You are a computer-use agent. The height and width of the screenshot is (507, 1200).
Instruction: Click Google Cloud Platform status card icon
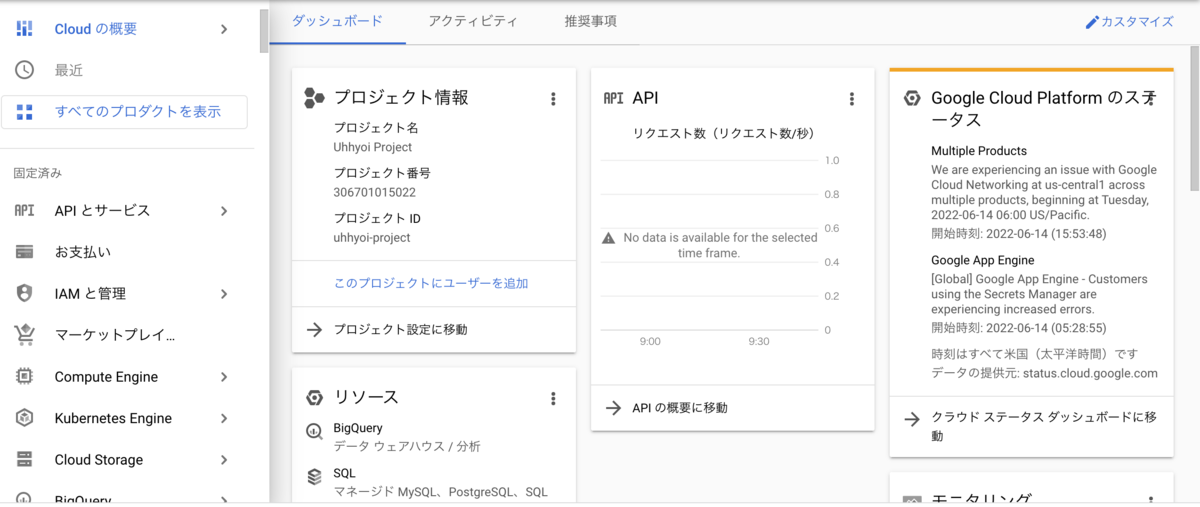coord(912,98)
